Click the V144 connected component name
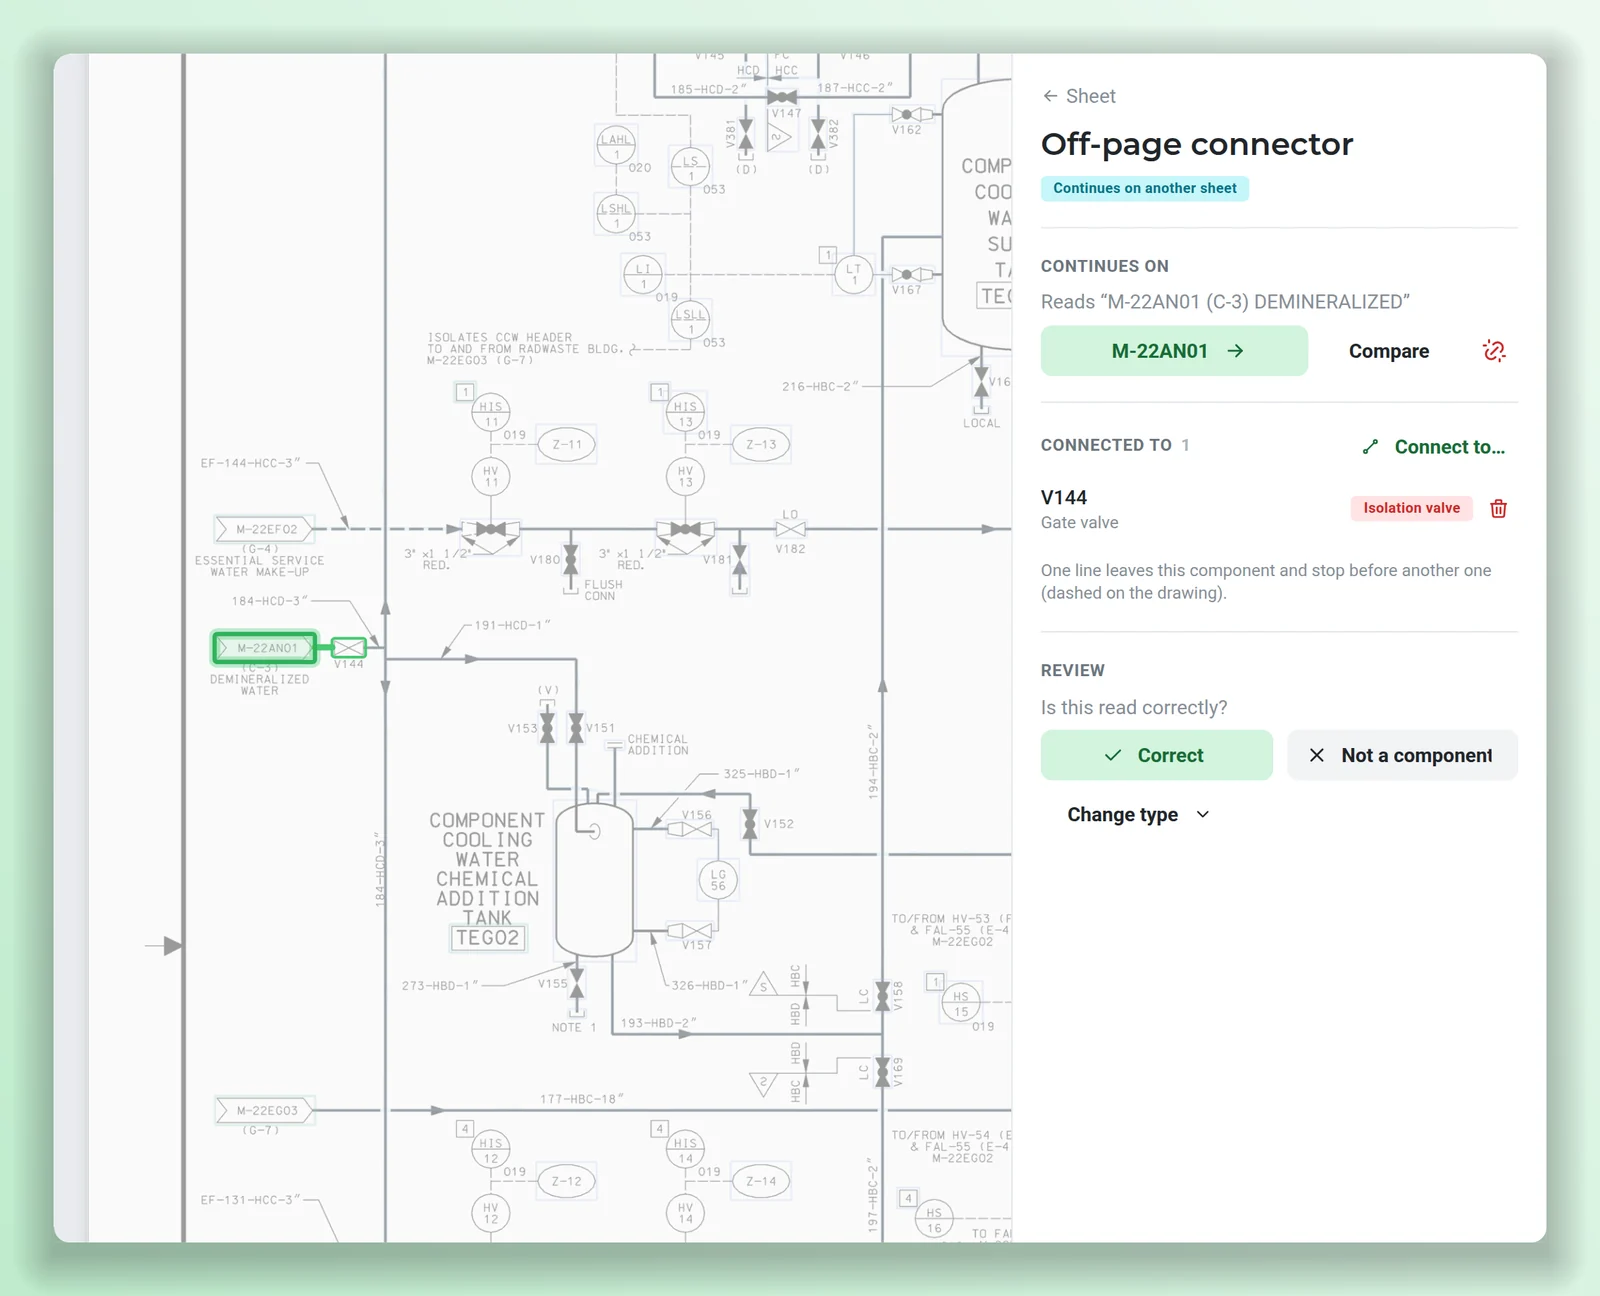The width and height of the screenshot is (1600, 1296). click(1064, 497)
